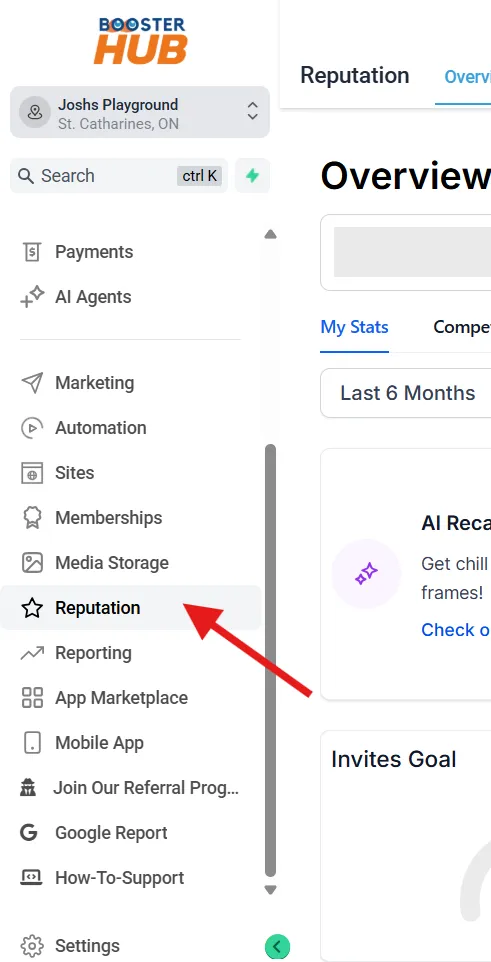Click the Google G icon

click(x=29, y=833)
